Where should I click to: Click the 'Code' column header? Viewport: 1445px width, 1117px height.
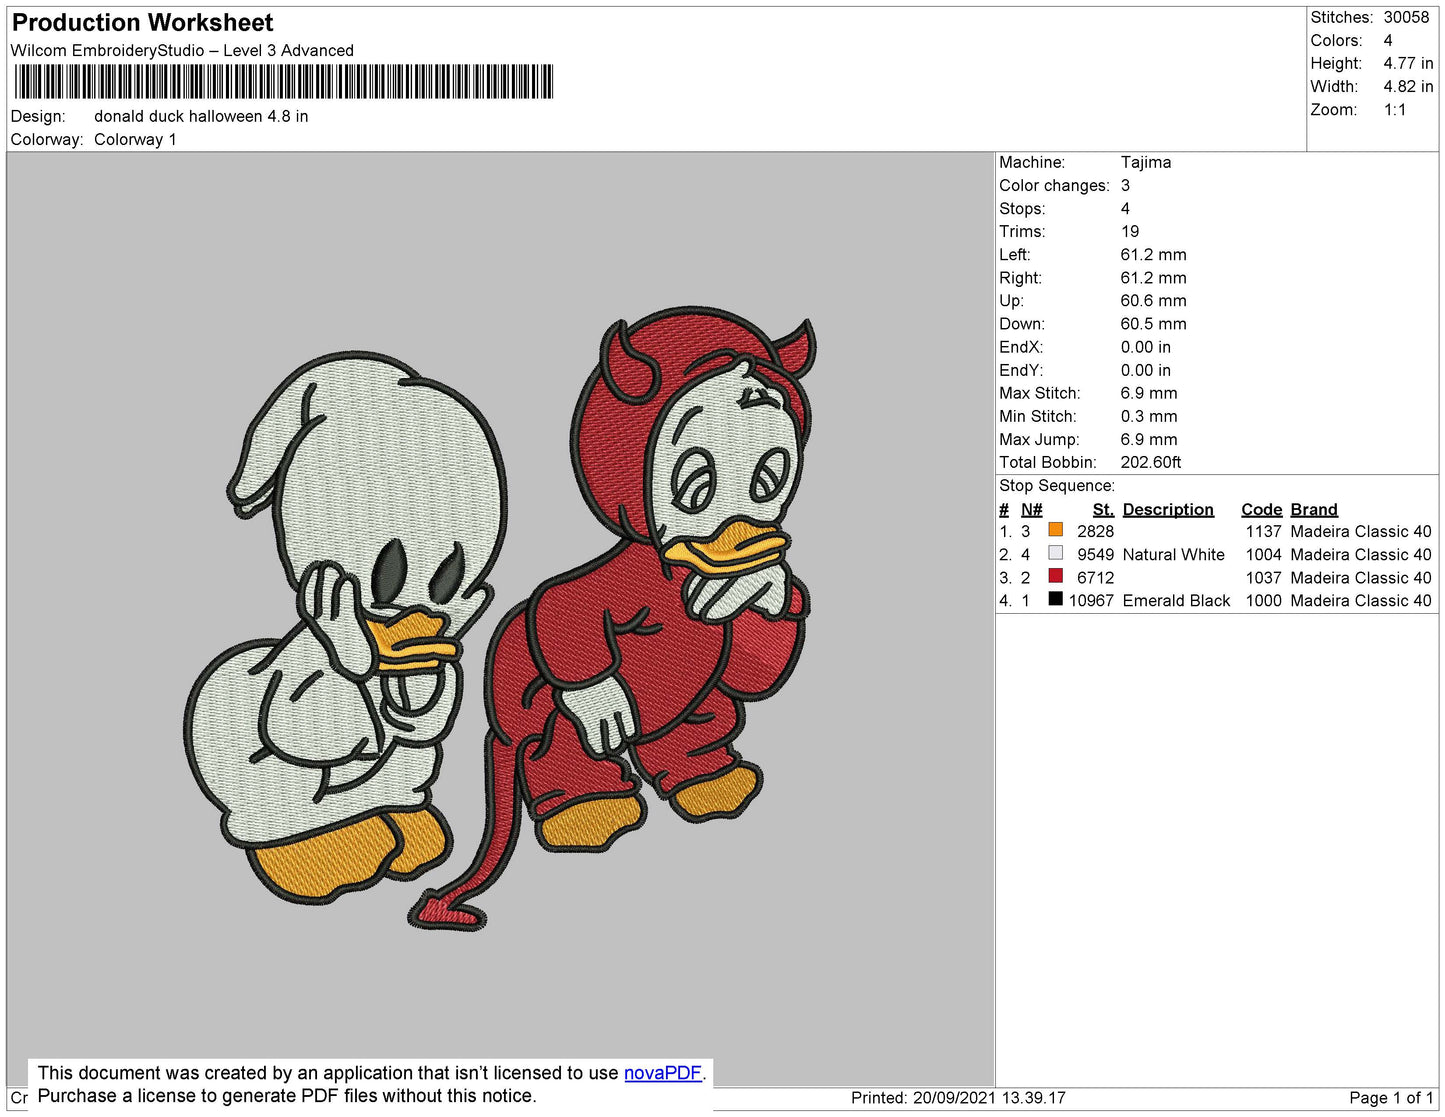pyautogui.click(x=1262, y=510)
